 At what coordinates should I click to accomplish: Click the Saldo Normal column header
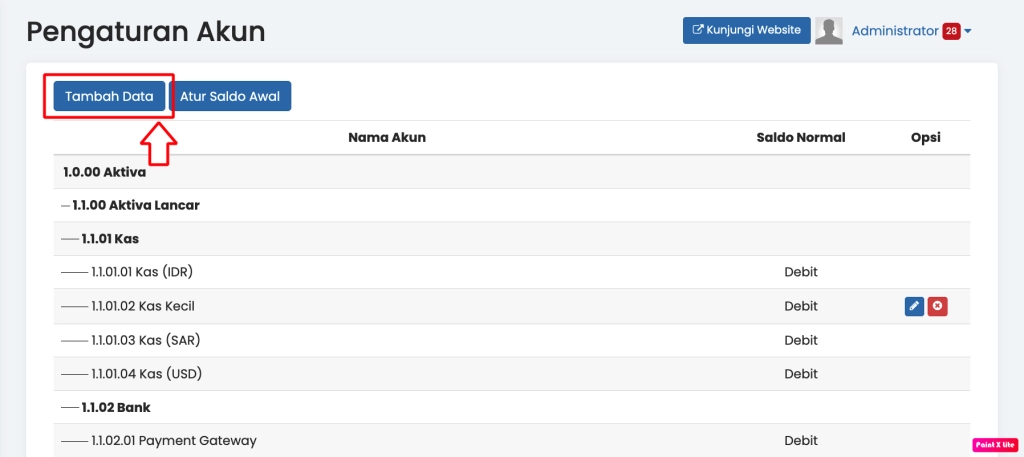tap(801, 138)
